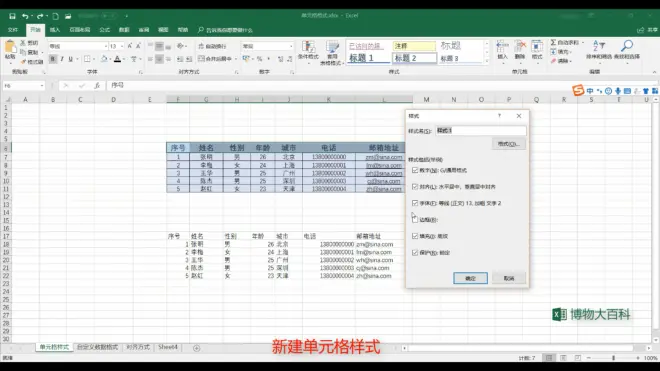
Task: Click the Find and Select magnifier
Action: [627, 46]
